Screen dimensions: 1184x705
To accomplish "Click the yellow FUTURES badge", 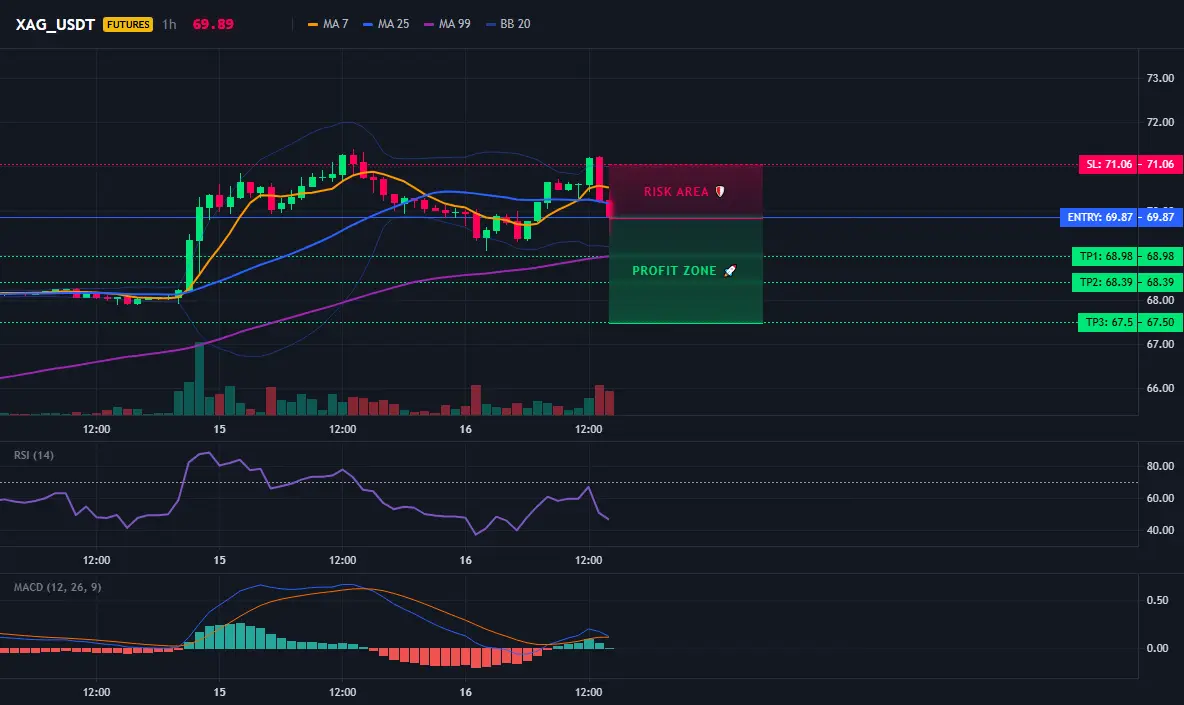I will tap(128, 24).
